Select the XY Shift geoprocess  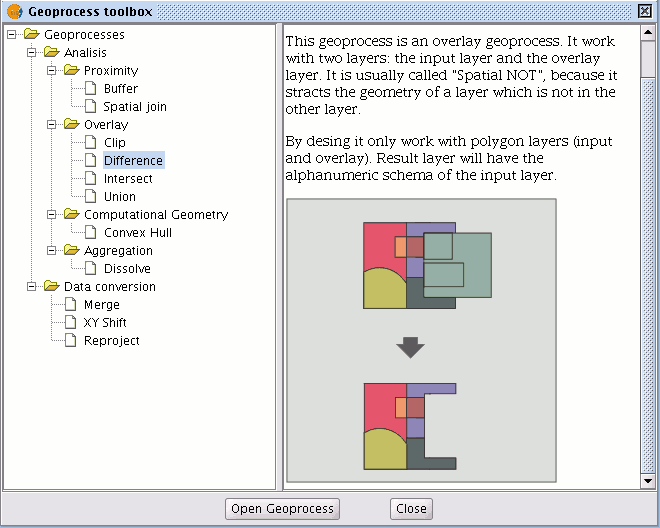(105, 323)
